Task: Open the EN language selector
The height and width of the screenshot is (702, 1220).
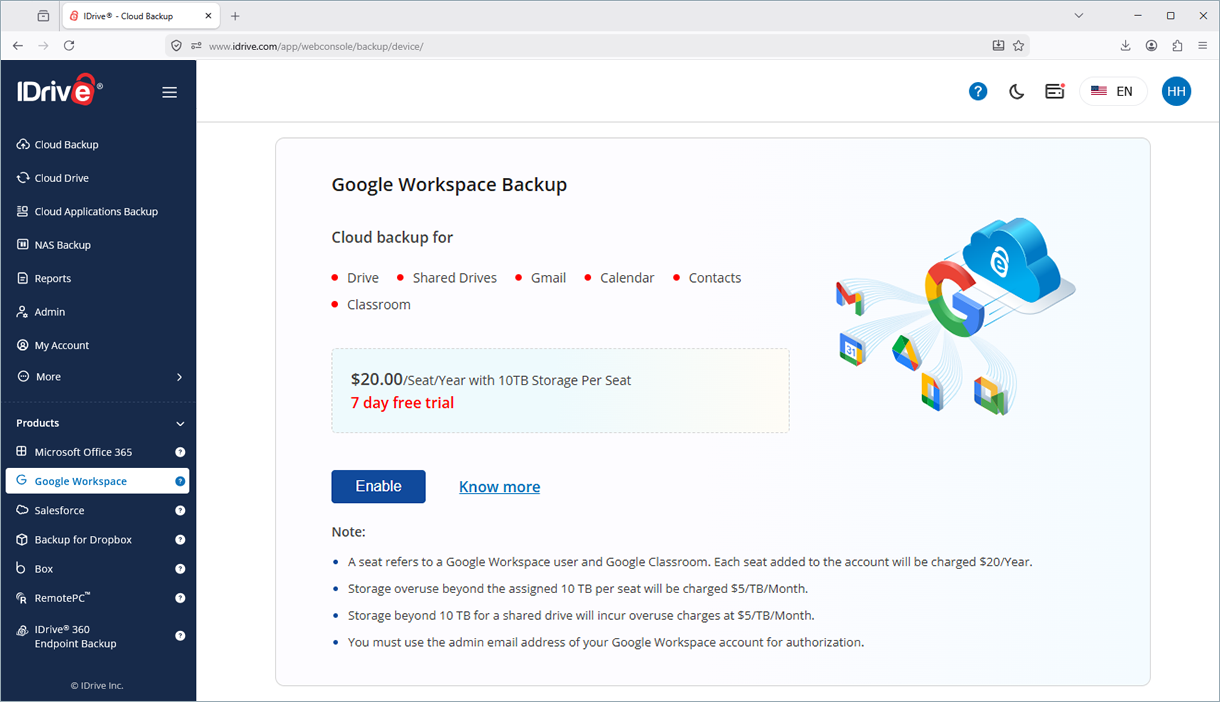Action: (x=1113, y=91)
